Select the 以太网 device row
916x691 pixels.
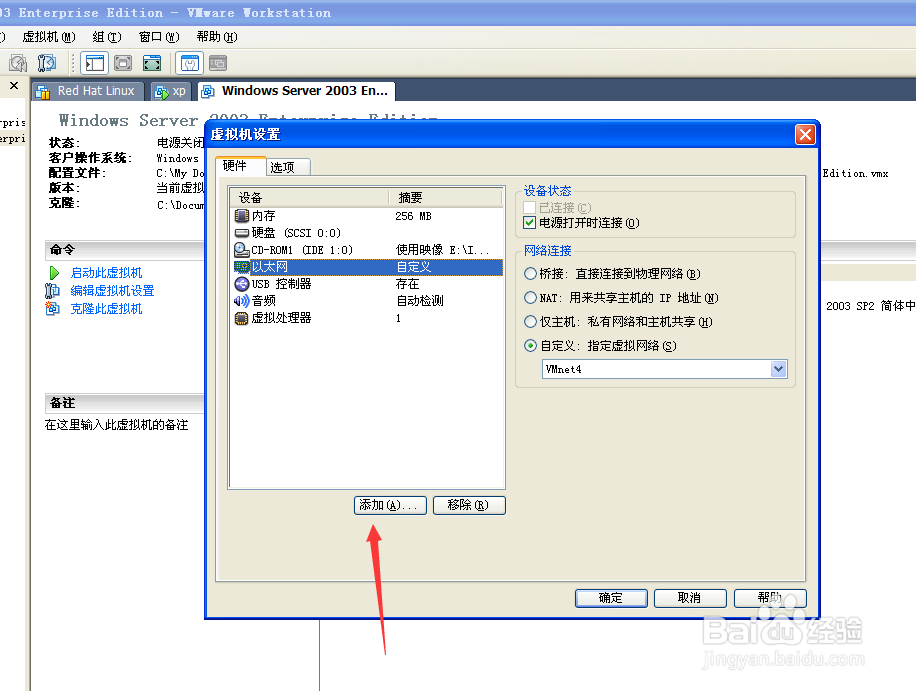click(x=367, y=267)
